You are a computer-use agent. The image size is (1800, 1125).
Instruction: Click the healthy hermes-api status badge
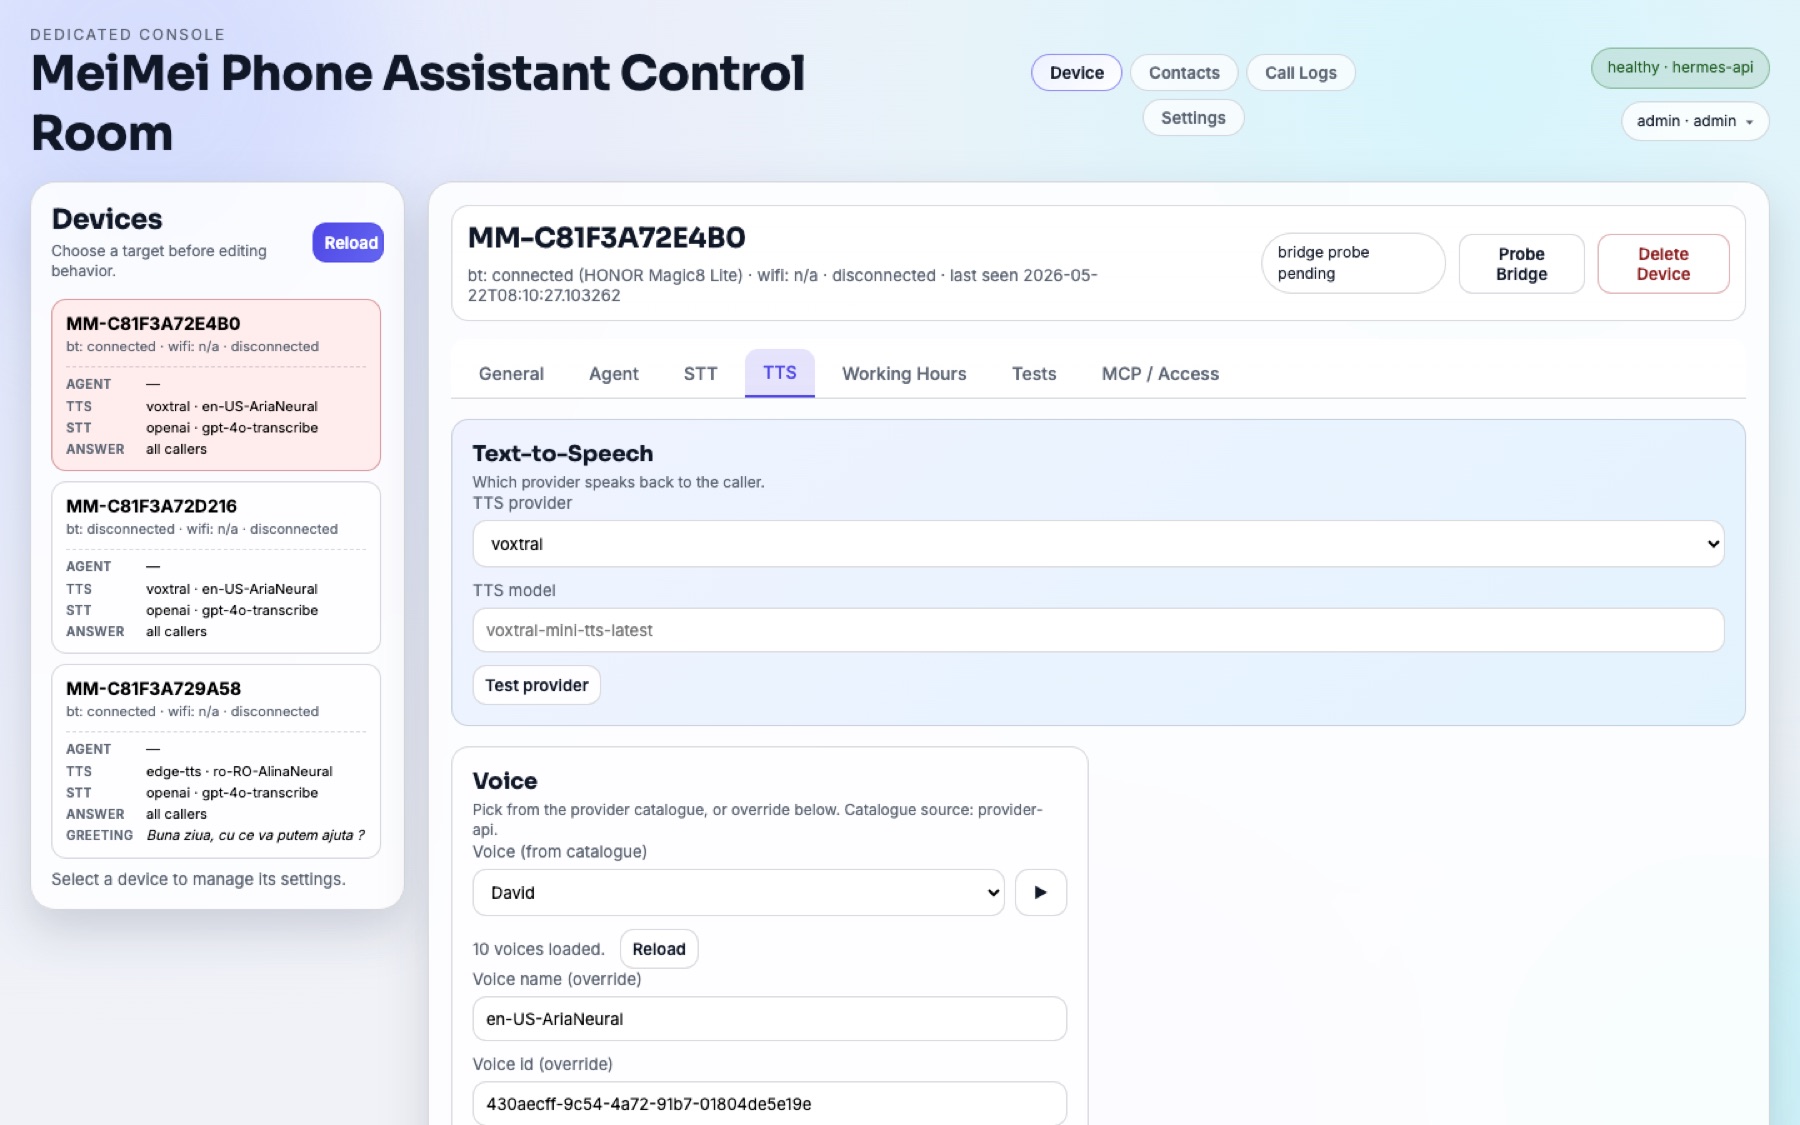click(1680, 68)
